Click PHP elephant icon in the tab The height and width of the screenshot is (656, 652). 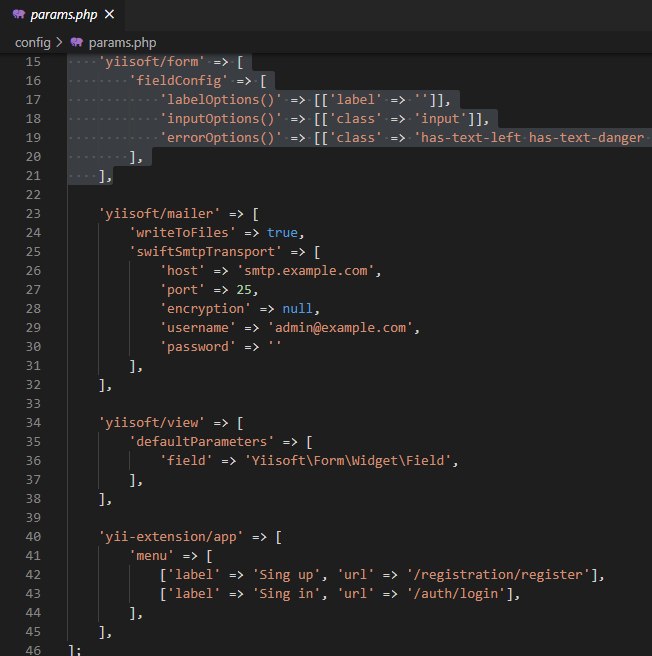[x=19, y=15]
